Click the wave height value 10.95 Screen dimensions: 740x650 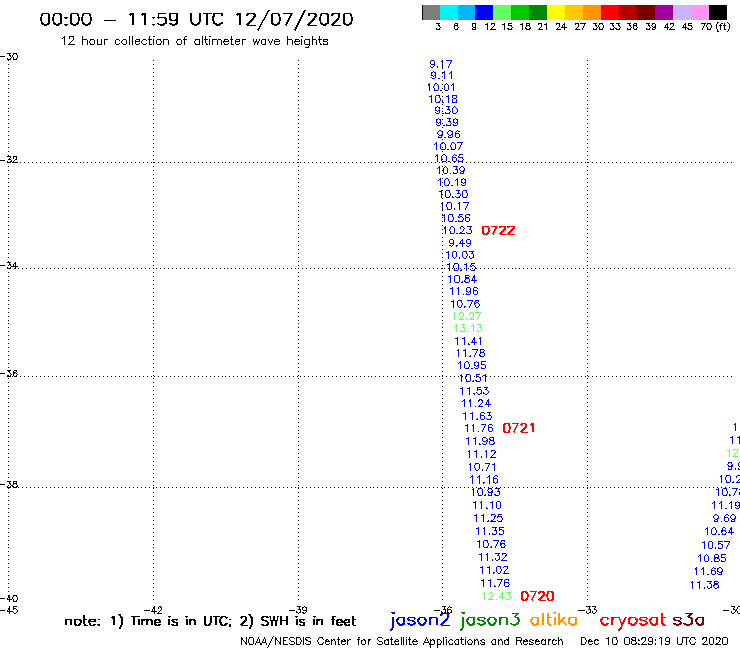(x=471, y=365)
